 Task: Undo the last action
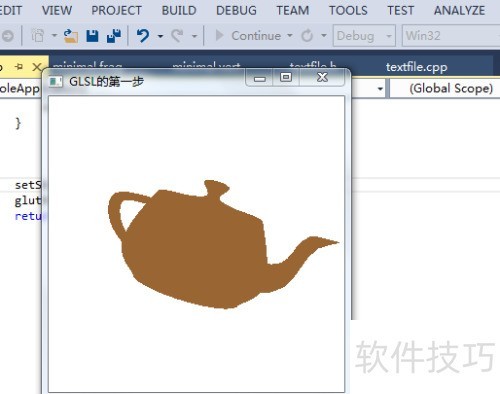pyautogui.click(x=143, y=35)
